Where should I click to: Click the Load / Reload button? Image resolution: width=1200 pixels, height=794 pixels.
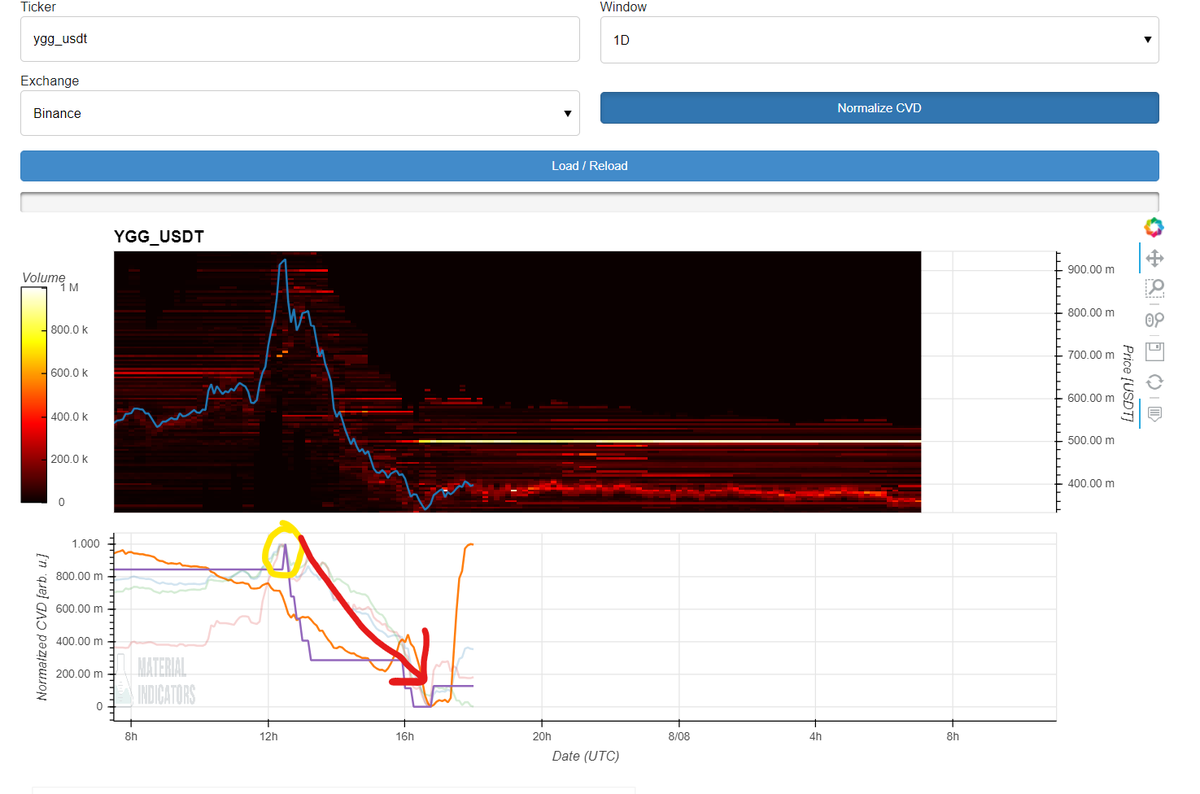pos(589,165)
